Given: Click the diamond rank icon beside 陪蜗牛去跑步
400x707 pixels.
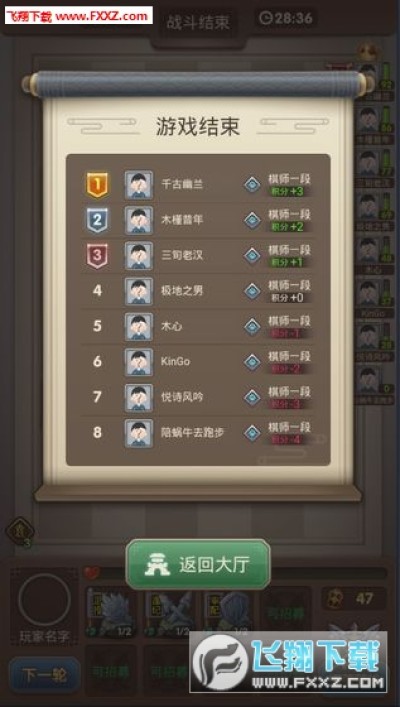Looking at the screenshot, I should (x=252, y=433).
